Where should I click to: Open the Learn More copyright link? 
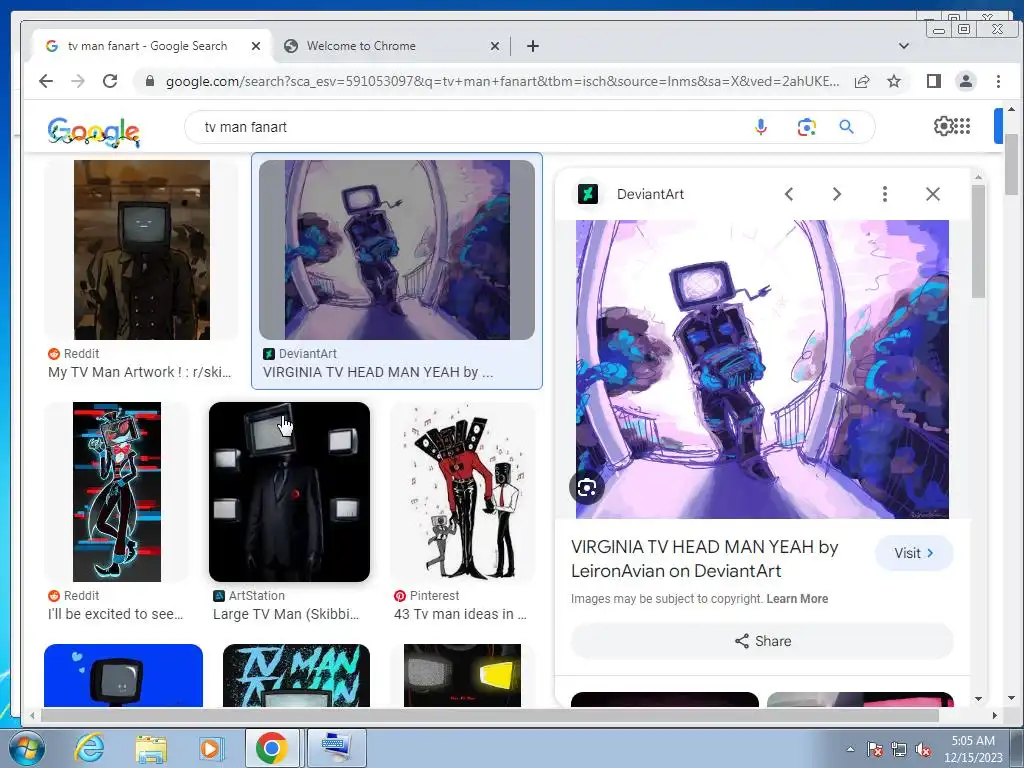tap(797, 599)
